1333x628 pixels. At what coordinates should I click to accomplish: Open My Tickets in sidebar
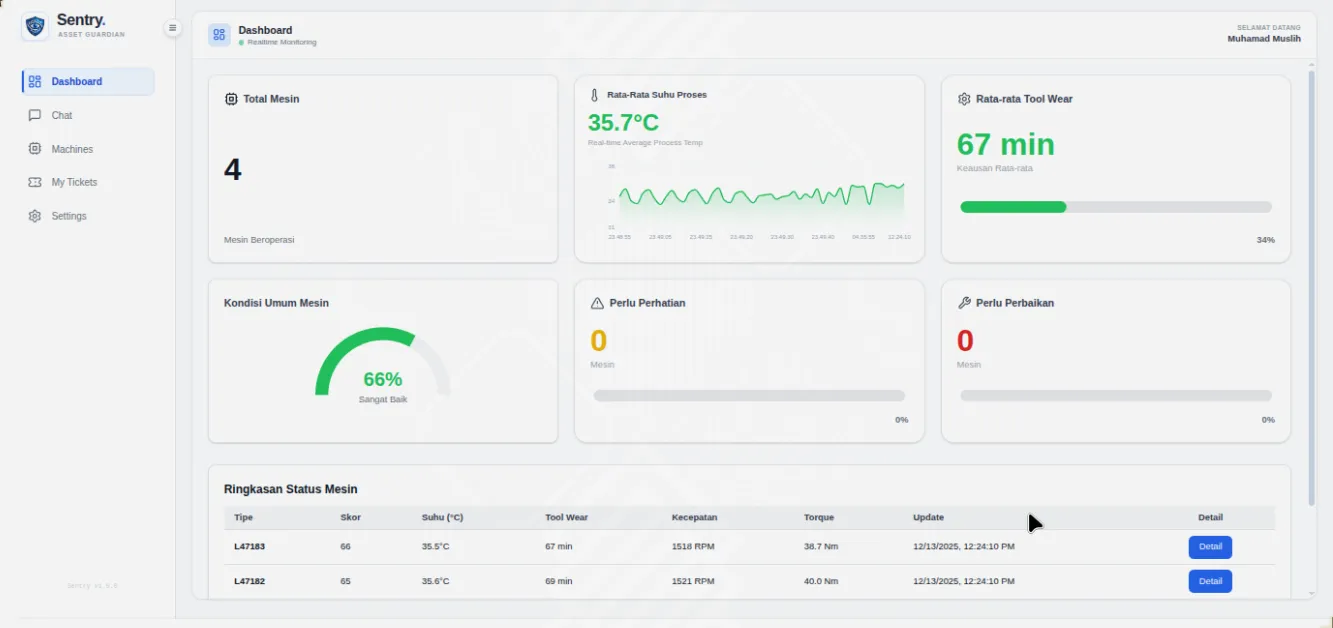[x=73, y=182]
